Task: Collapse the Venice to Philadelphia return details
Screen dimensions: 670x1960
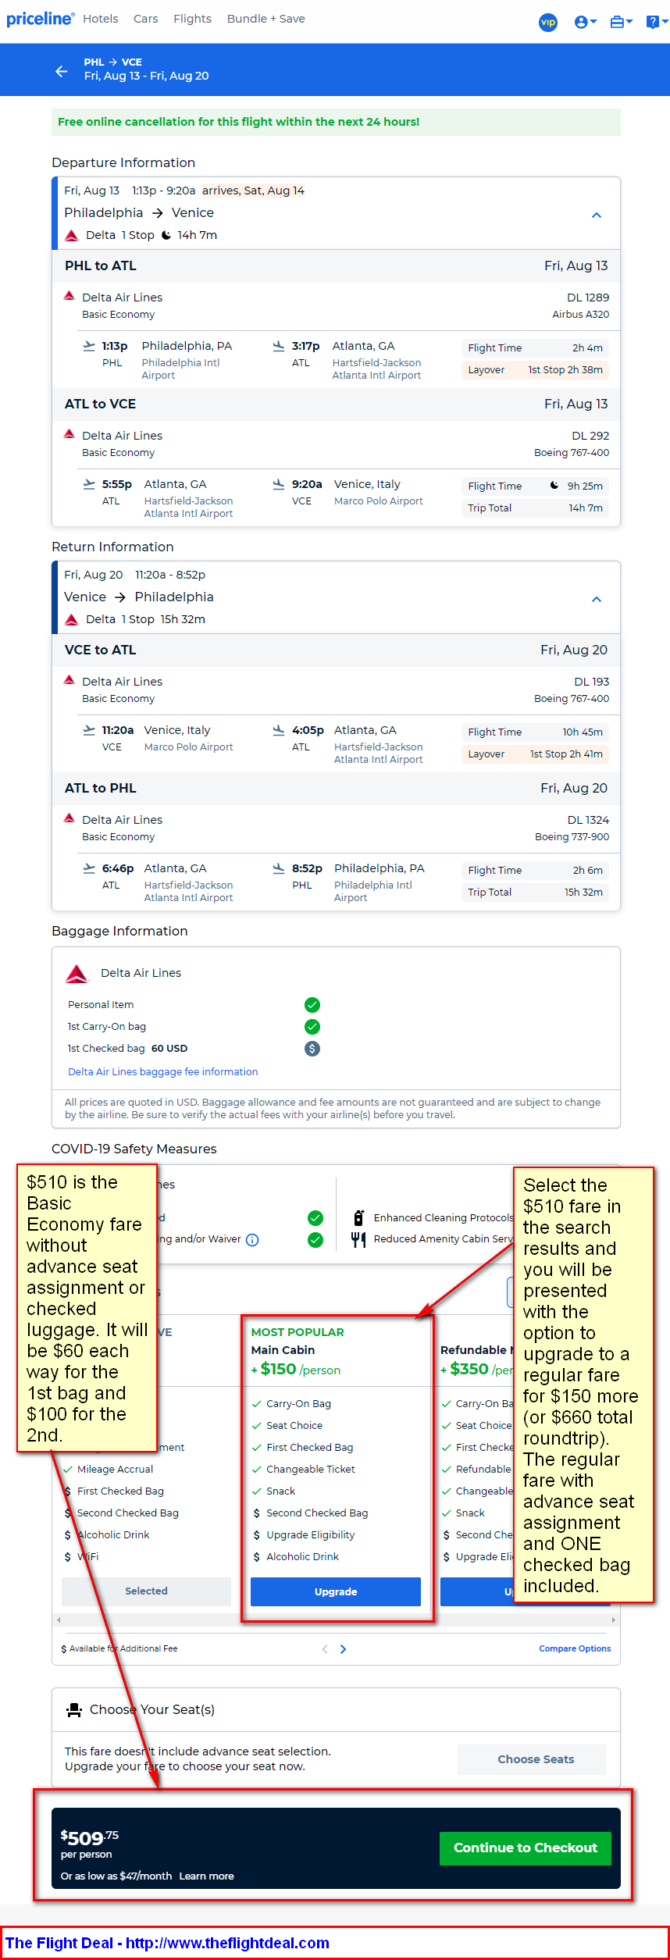Action: click(596, 599)
